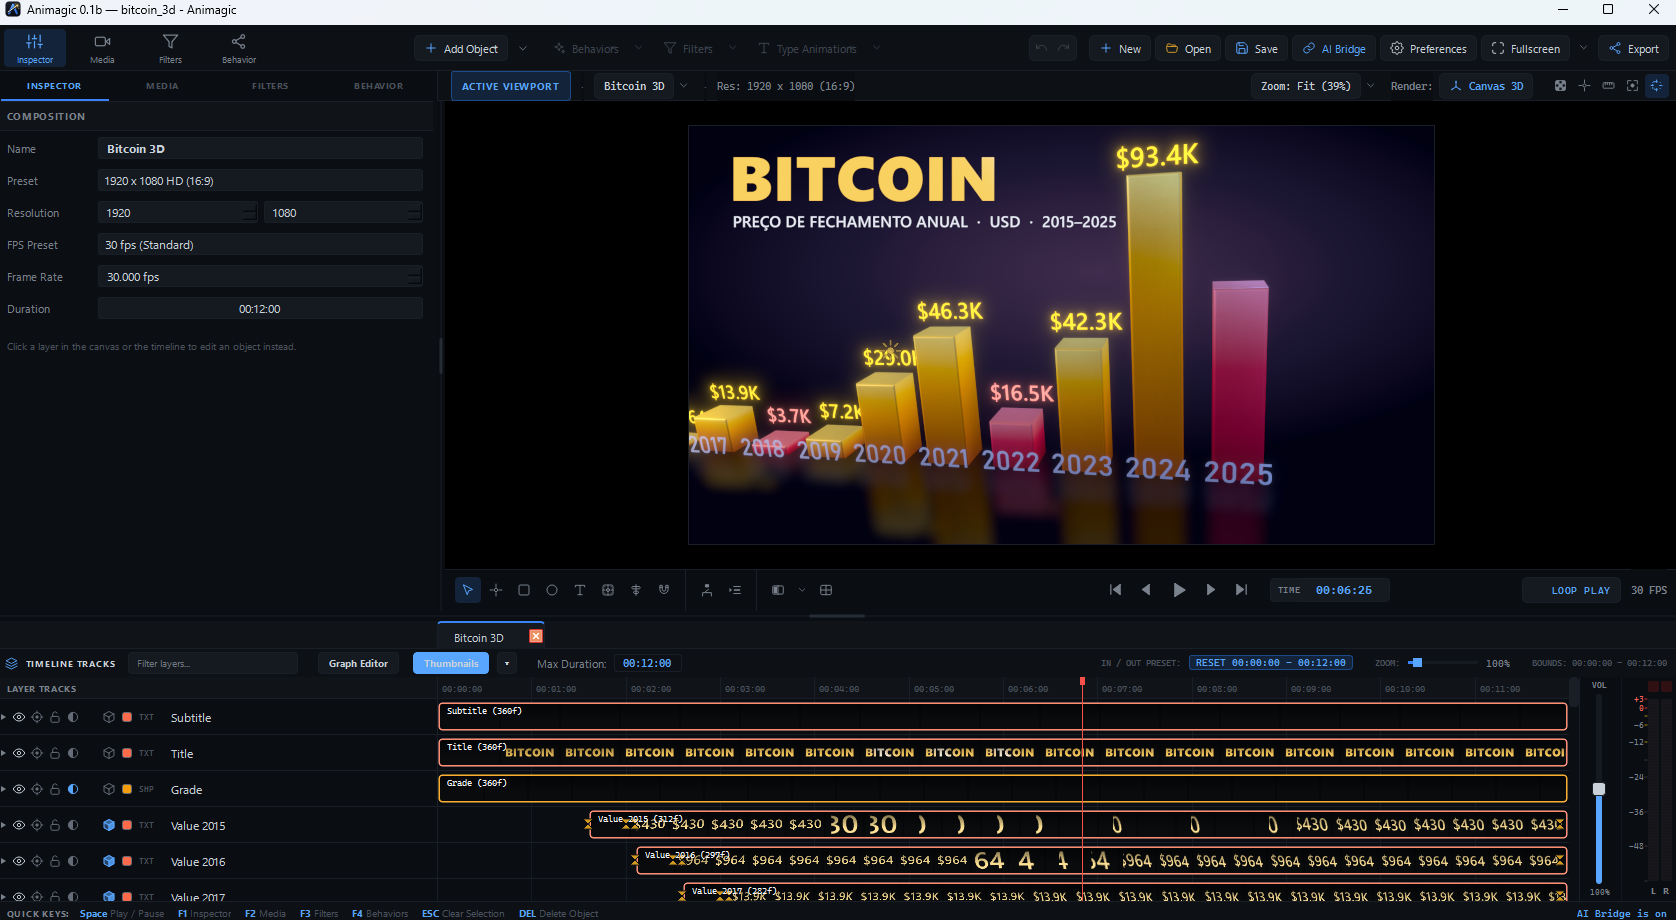This screenshot has width=1676, height=920.
Task: Click the safe-frame focus icon in viewport header
Action: pyautogui.click(x=1632, y=86)
